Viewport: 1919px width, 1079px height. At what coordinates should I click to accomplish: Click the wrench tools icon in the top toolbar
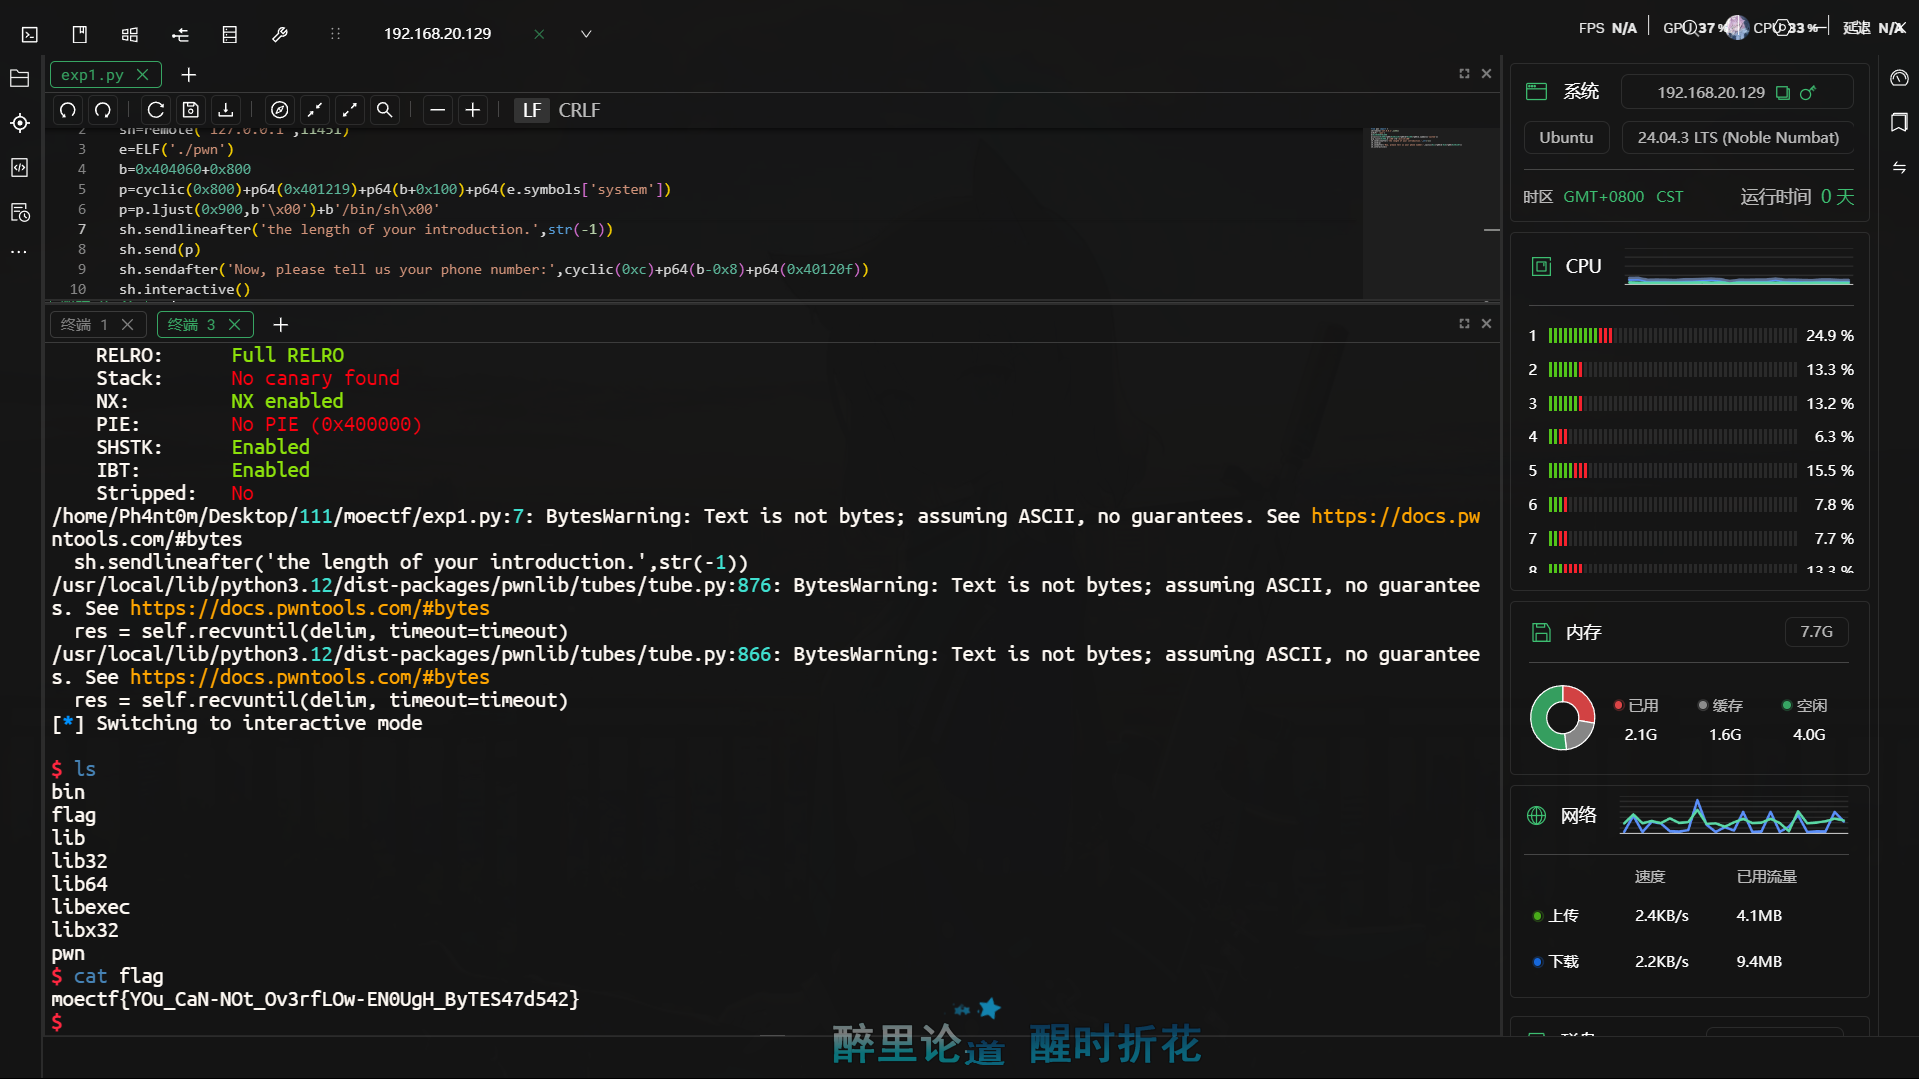[280, 33]
